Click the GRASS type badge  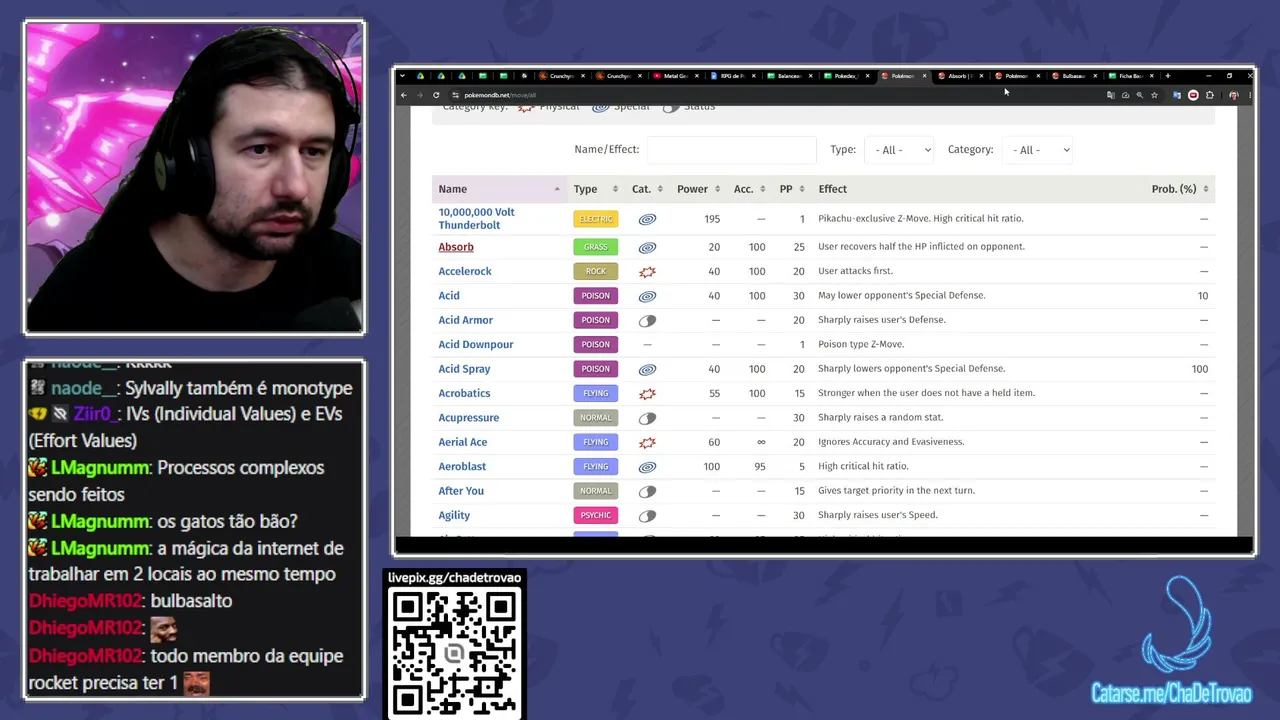pos(595,247)
